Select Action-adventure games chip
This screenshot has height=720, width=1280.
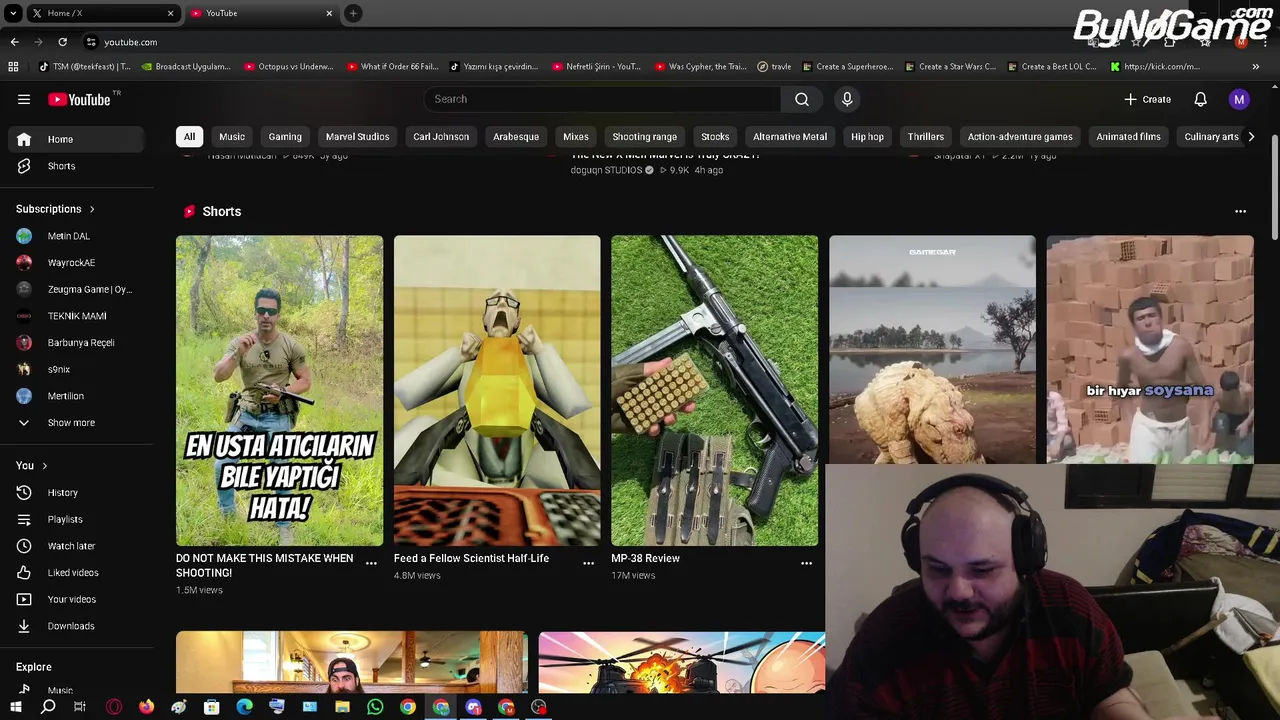(x=1020, y=137)
